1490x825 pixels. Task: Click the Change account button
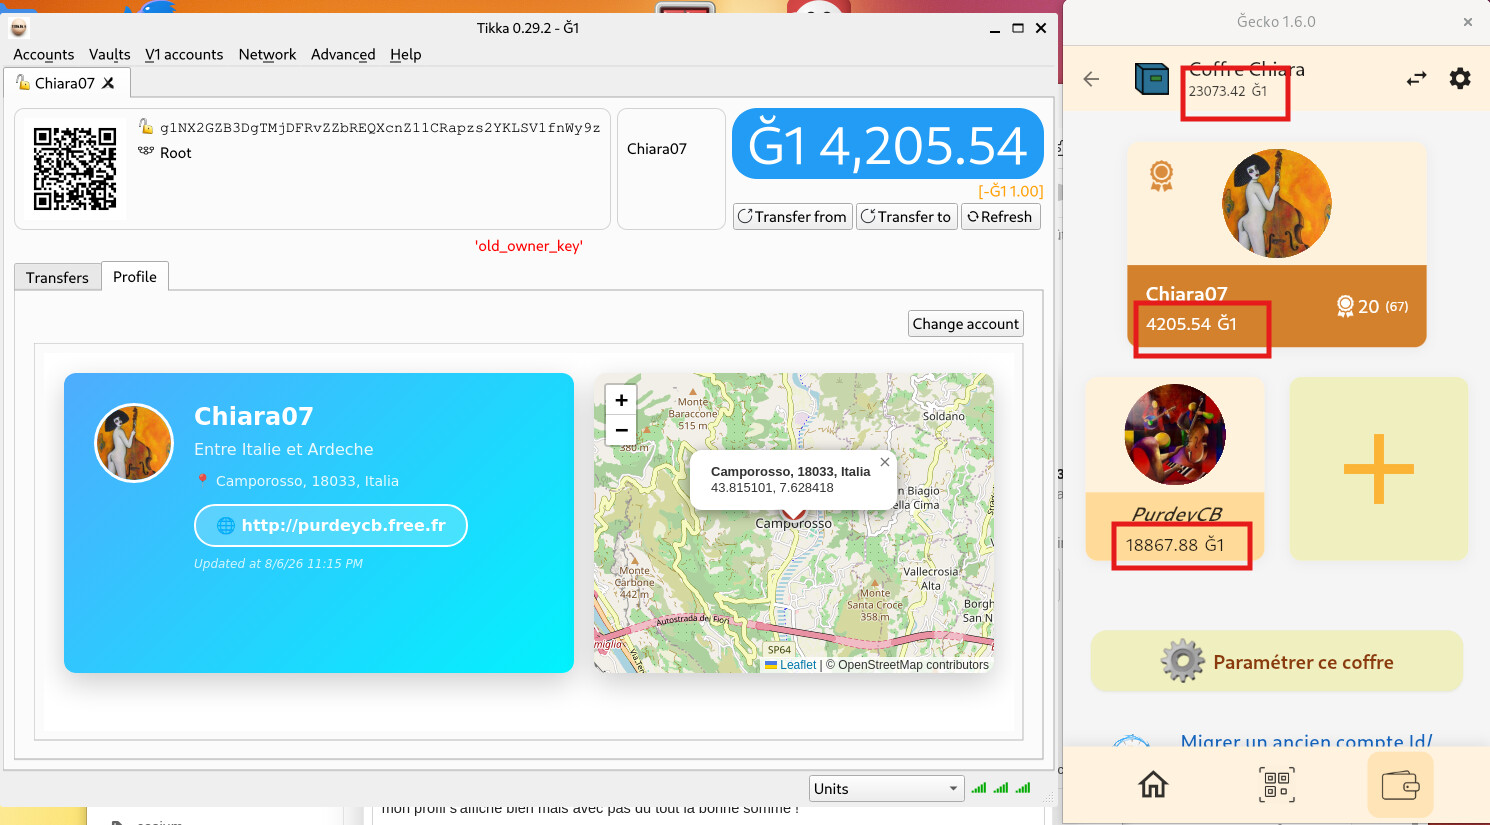[966, 324]
